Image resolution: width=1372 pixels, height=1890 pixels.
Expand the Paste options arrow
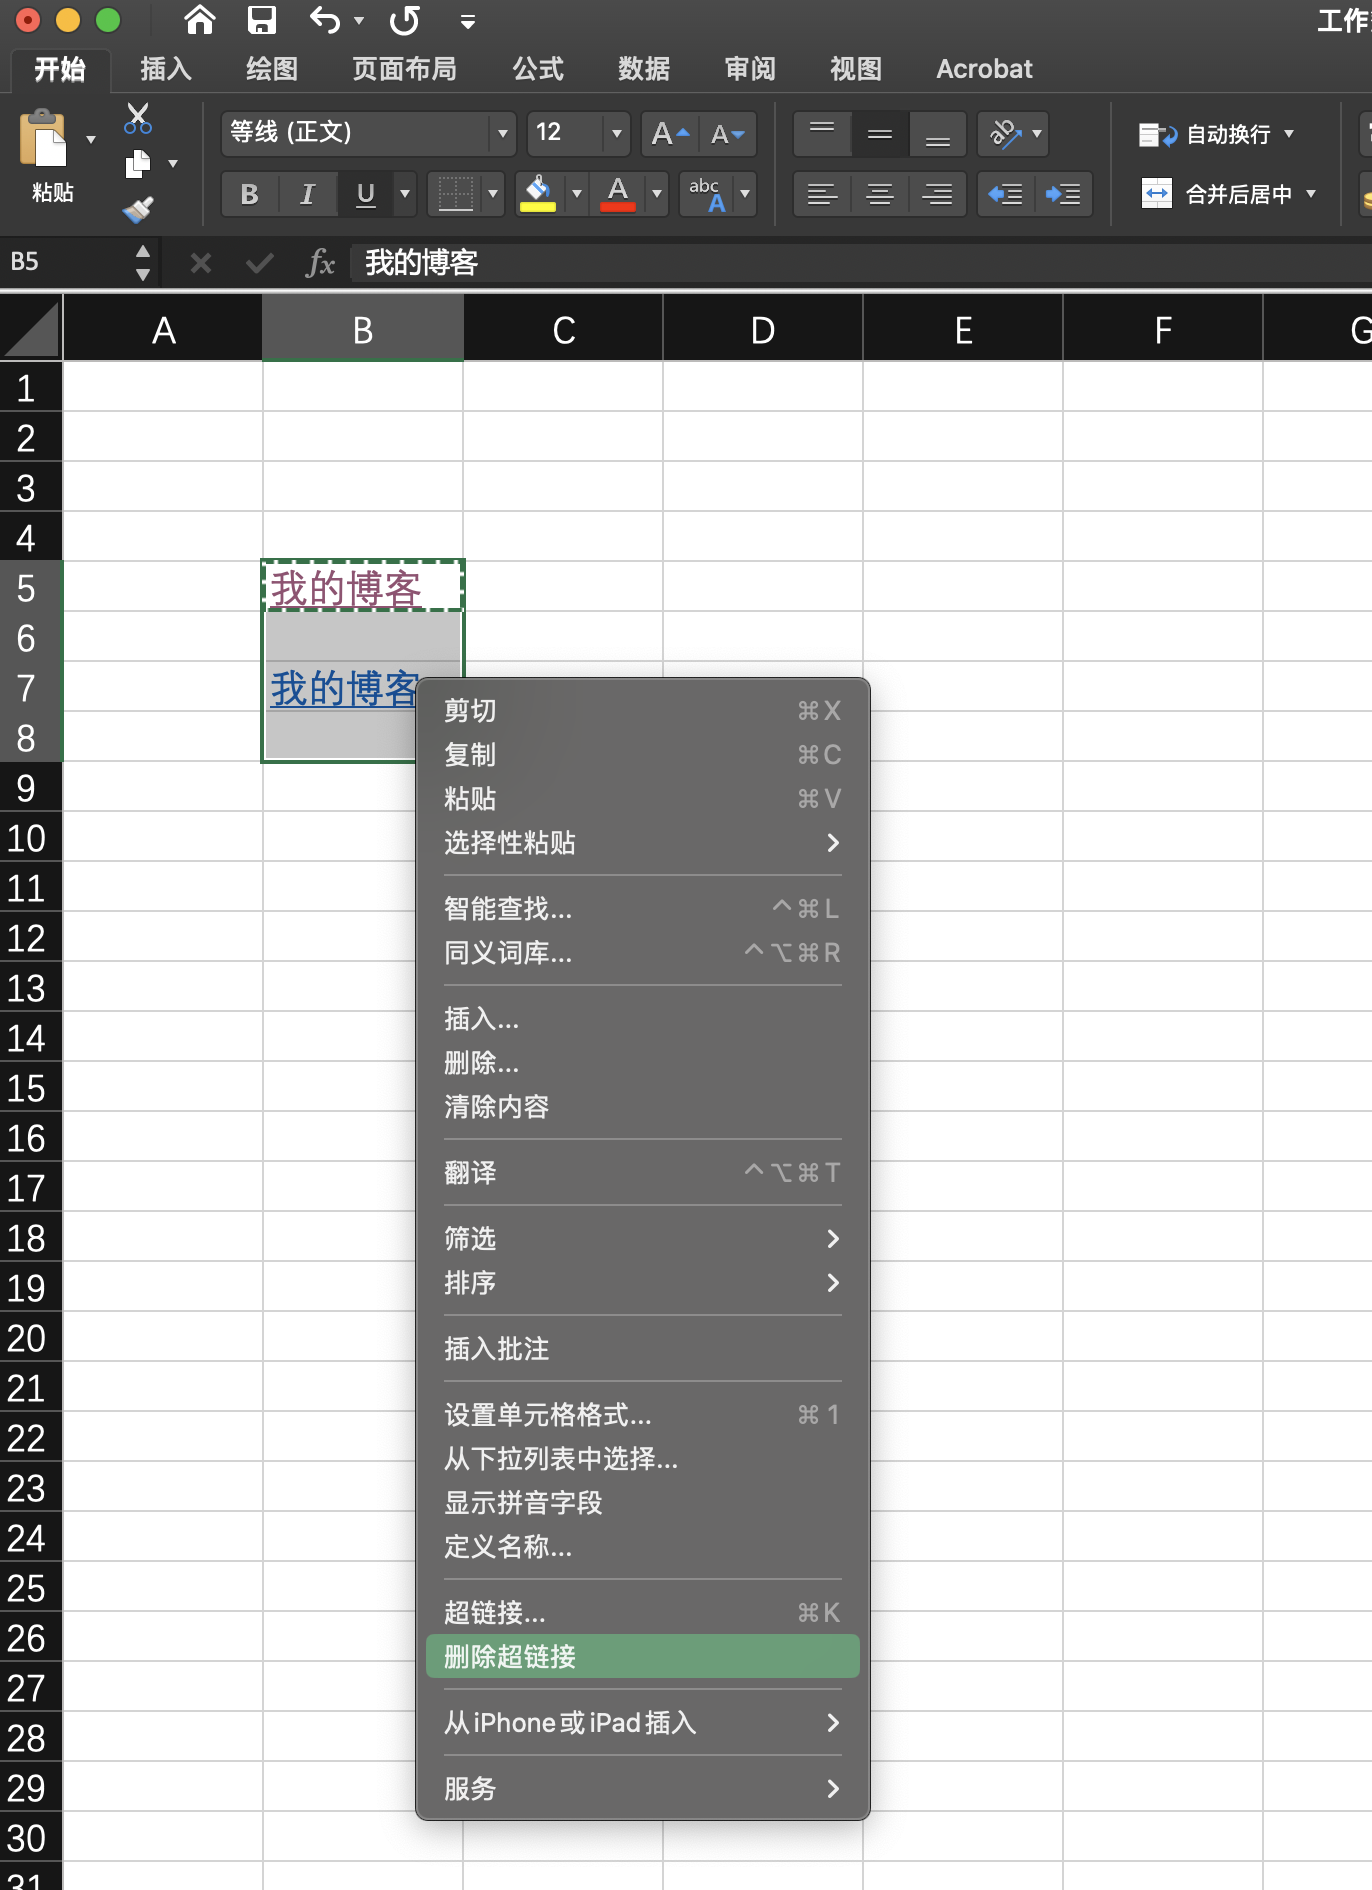coord(91,139)
